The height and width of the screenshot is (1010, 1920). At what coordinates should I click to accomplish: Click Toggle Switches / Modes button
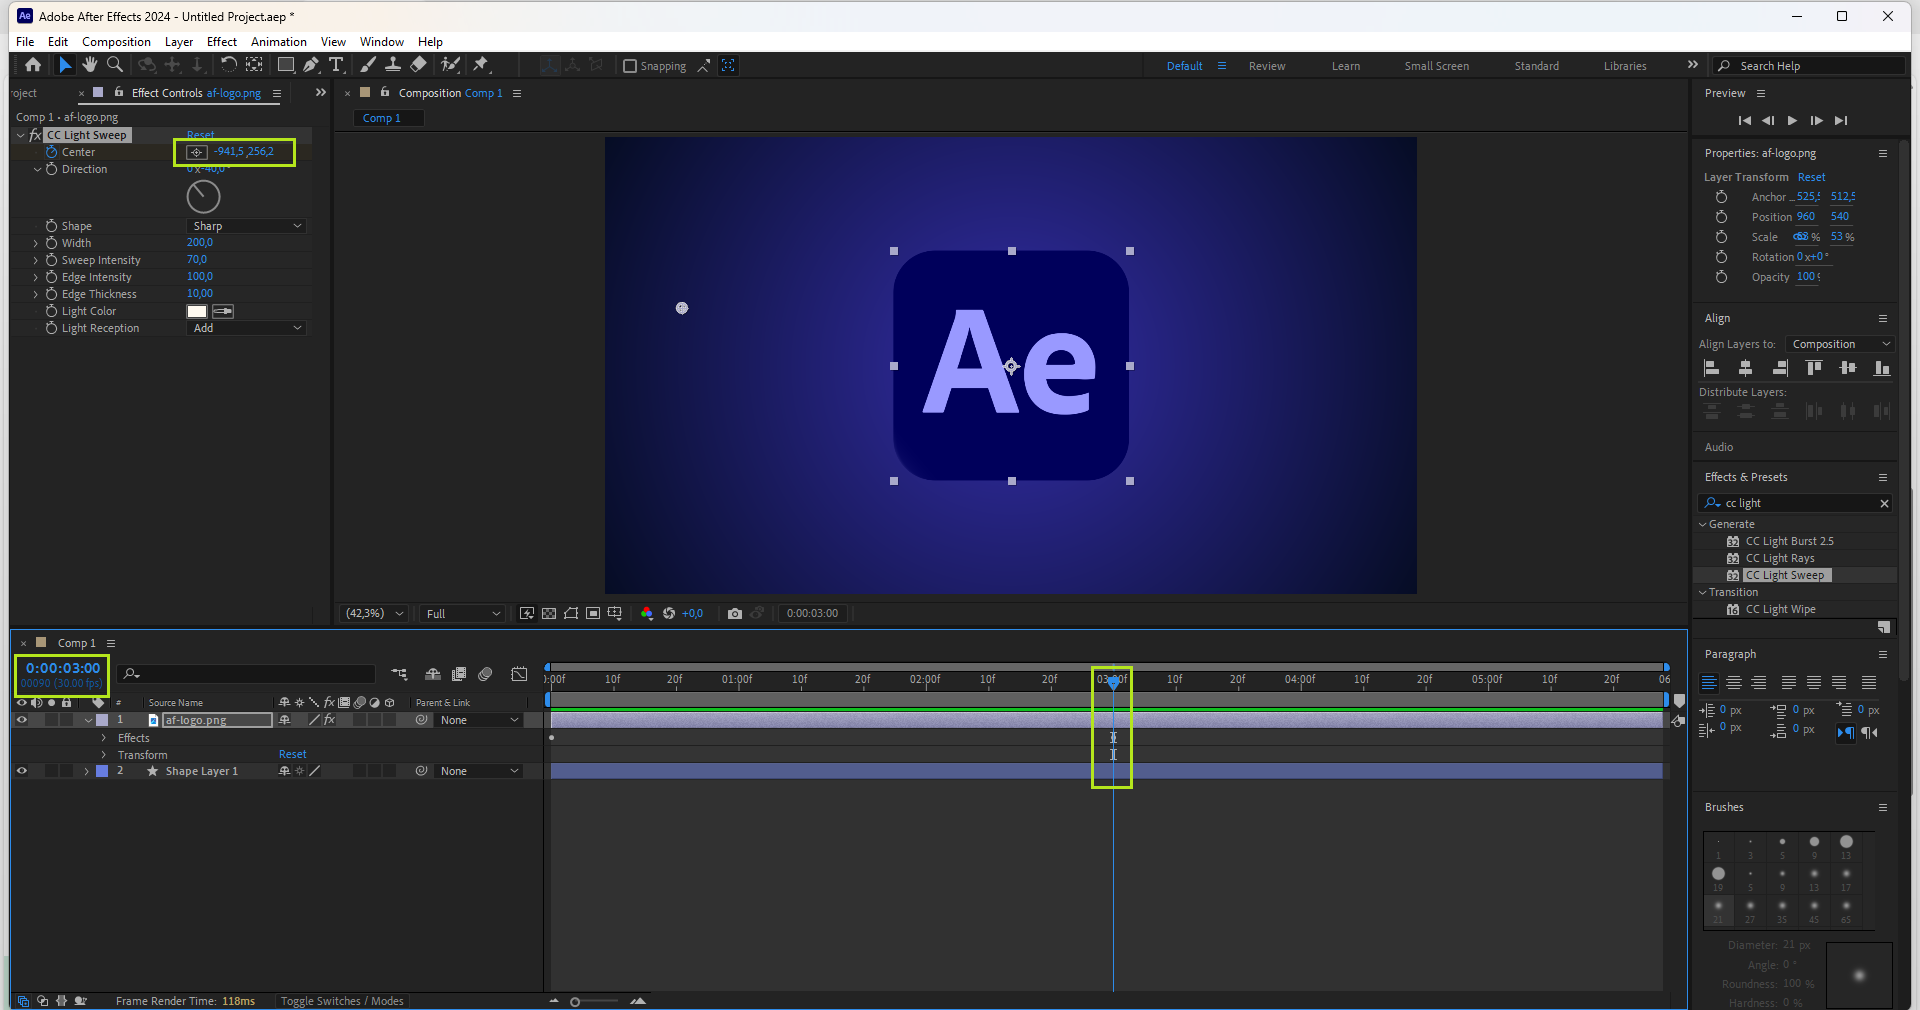[342, 1001]
